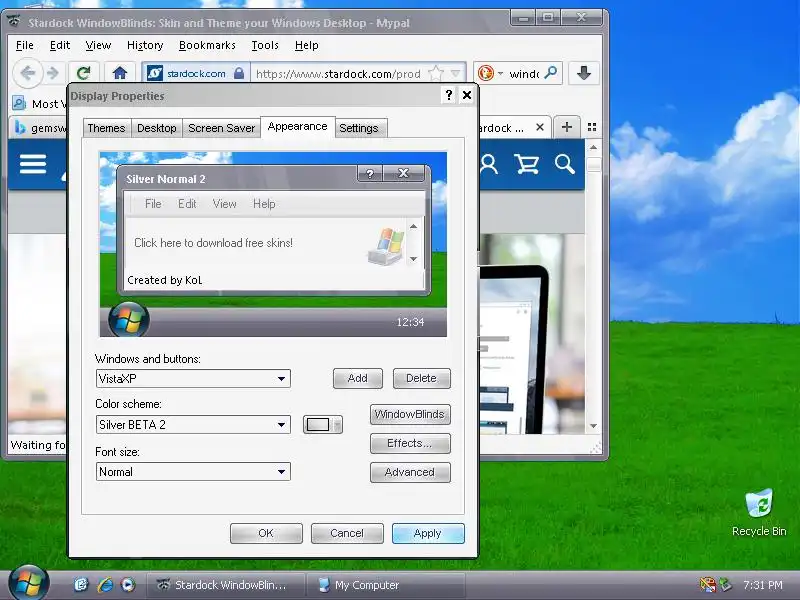Open the browser Edit menu
This screenshot has height=600, width=800.
(60, 45)
